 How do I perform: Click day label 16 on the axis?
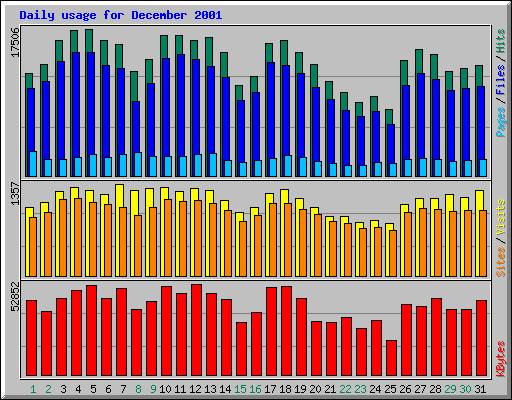[x=255, y=389]
